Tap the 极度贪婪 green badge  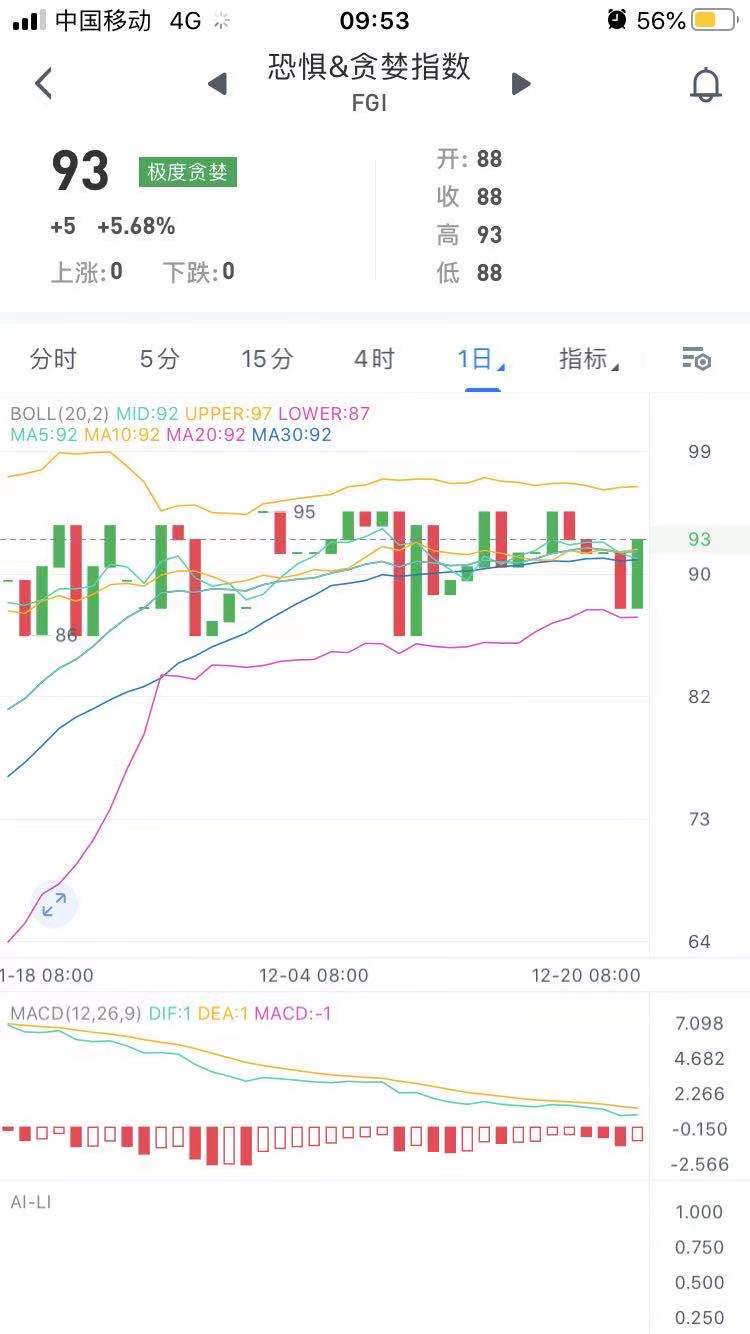188,172
